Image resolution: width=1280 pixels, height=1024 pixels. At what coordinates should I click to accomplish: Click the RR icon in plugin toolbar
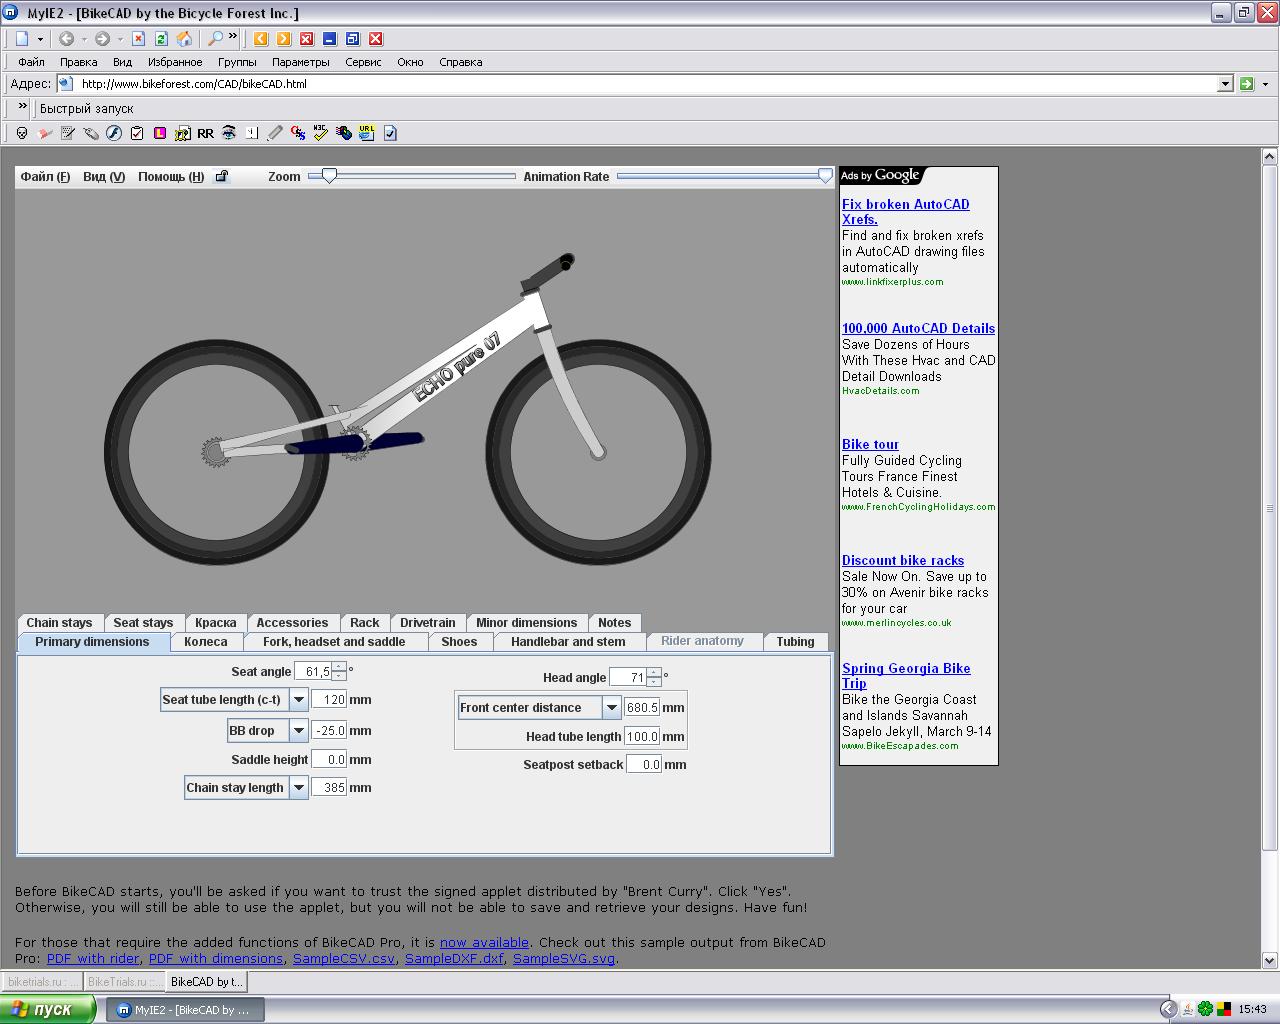(x=205, y=133)
